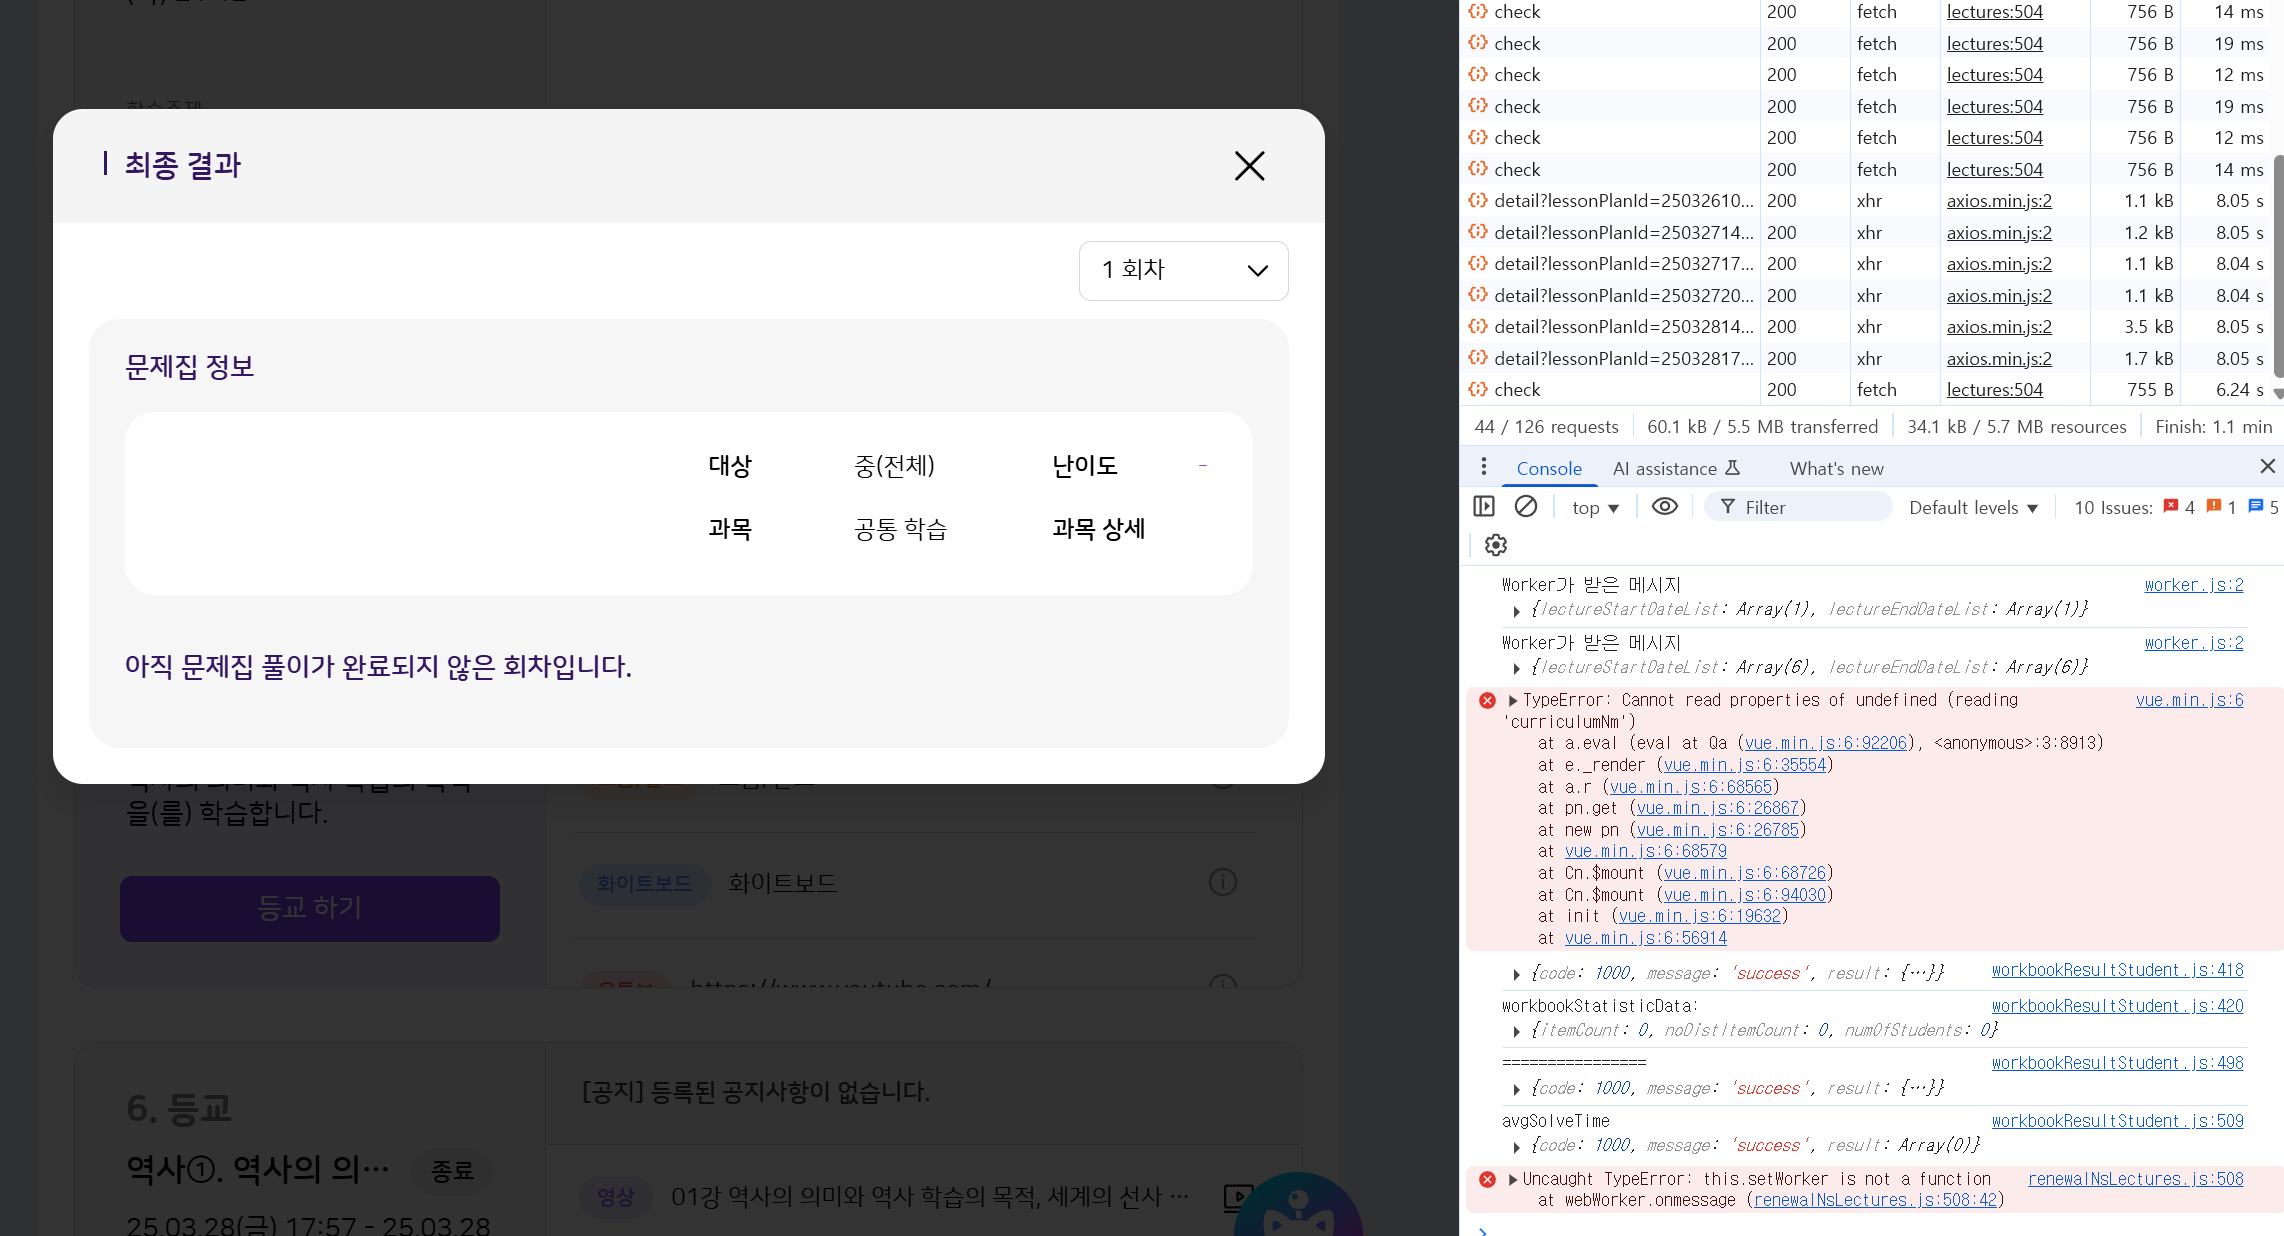Viewport: 2284px width, 1236px height.
Task: Close the DevTools console drawer
Action: (x=2267, y=467)
